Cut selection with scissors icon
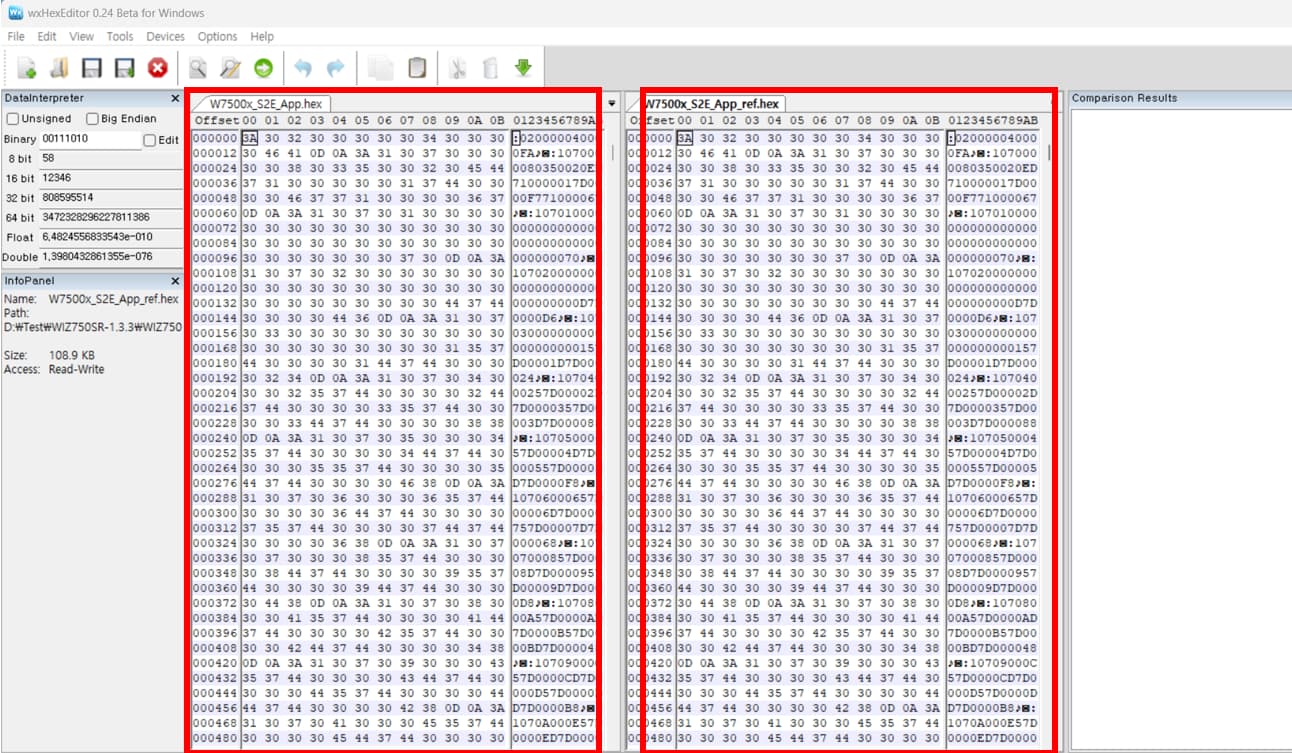This screenshot has width=1292, height=753. tap(457, 68)
